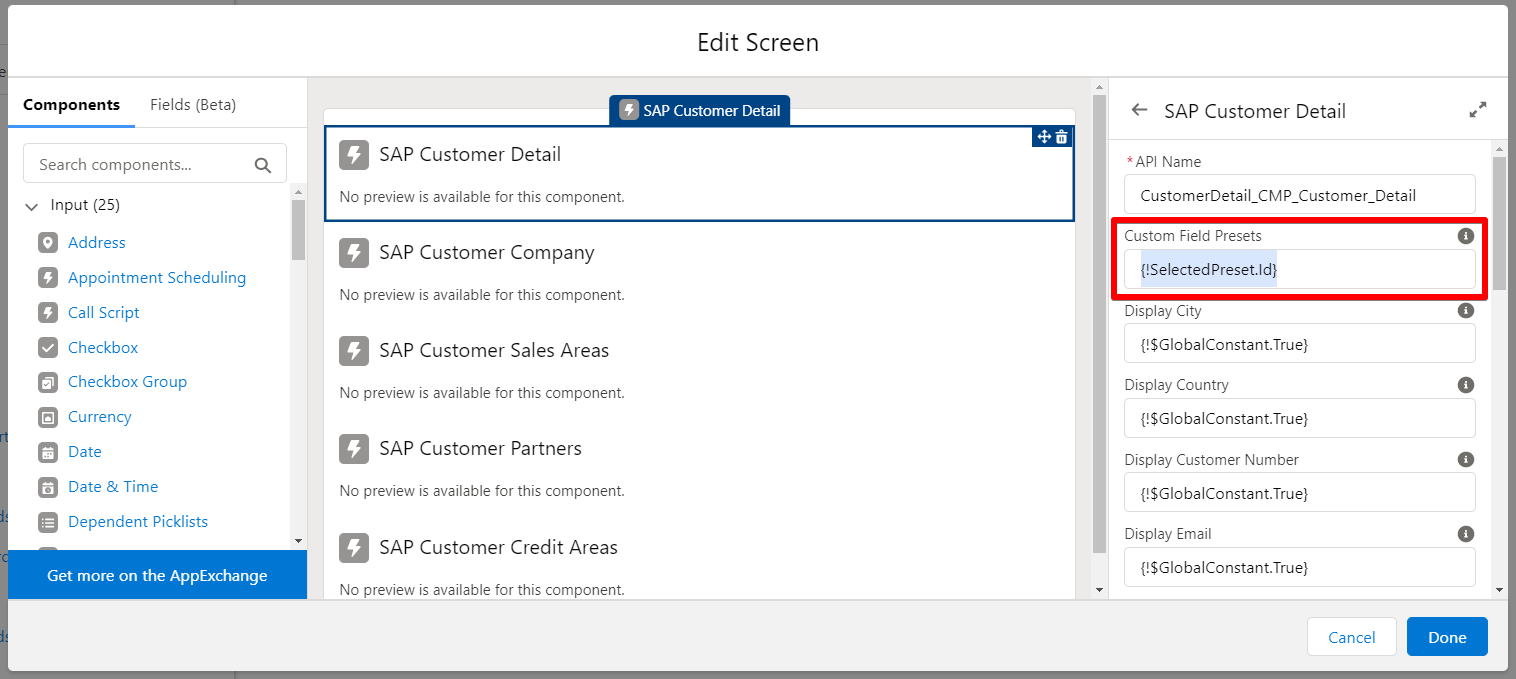Image resolution: width=1516 pixels, height=679 pixels.
Task: Click the Currency component icon
Action: tap(48, 417)
